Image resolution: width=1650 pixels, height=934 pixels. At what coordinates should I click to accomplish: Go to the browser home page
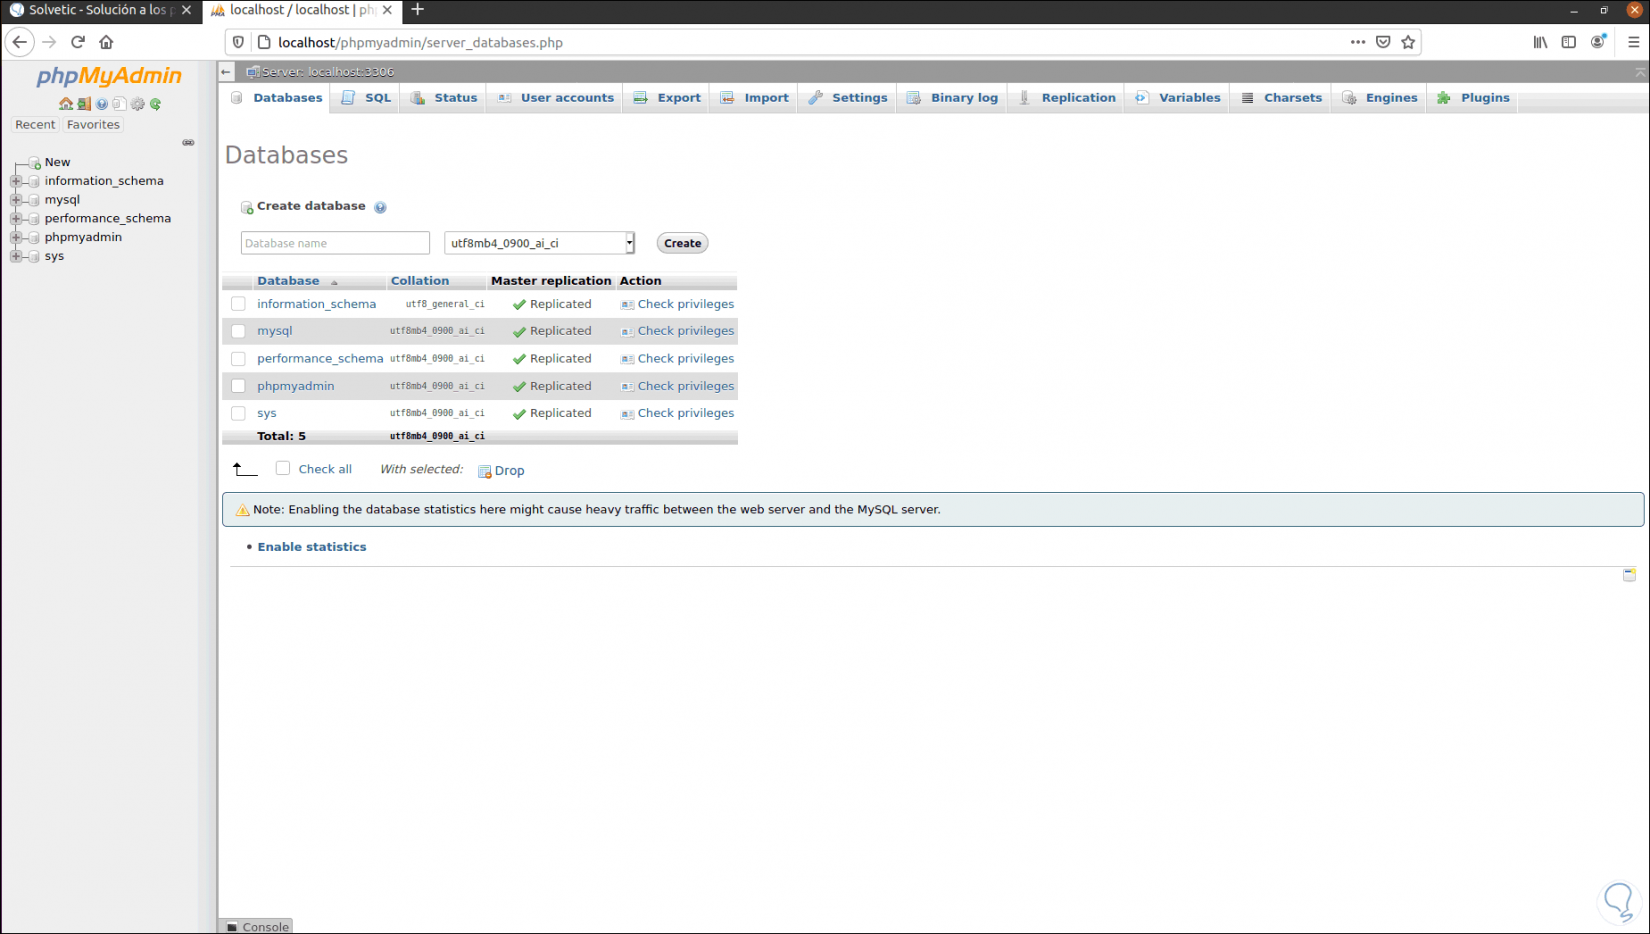click(x=106, y=42)
